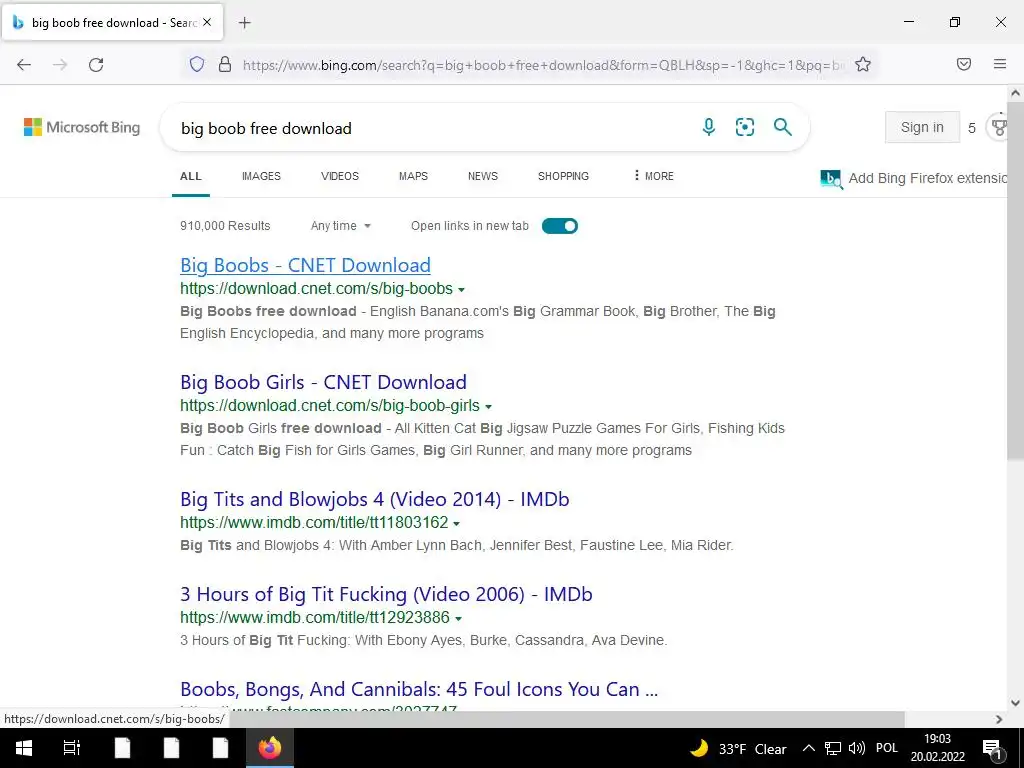The height and width of the screenshot is (768, 1024).
Task: Open the notification center icon
Action: (992, 748)
